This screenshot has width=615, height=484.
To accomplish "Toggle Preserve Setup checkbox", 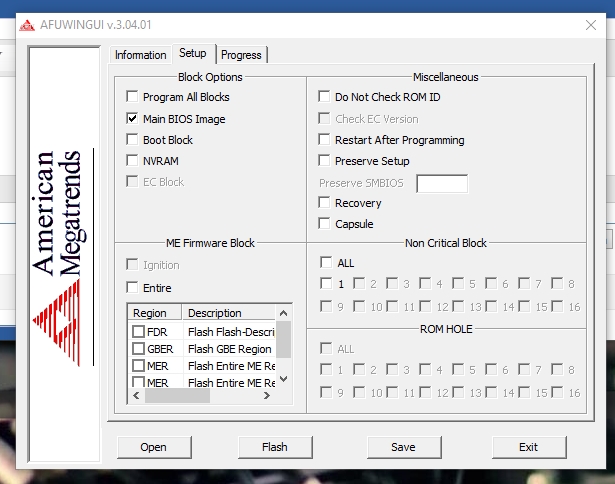I will pyautogui.click(x=324, y=160).
